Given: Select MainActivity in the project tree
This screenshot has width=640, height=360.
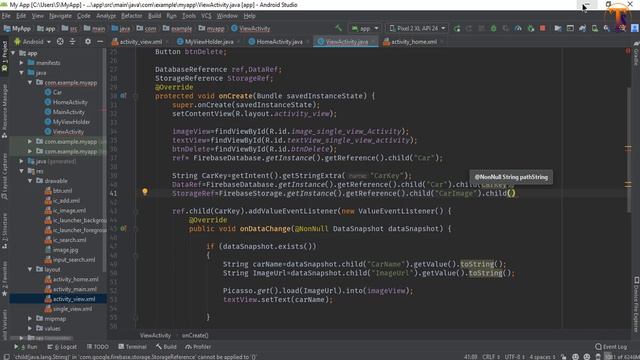Looking at the screenshot, I should click(69, 112).
